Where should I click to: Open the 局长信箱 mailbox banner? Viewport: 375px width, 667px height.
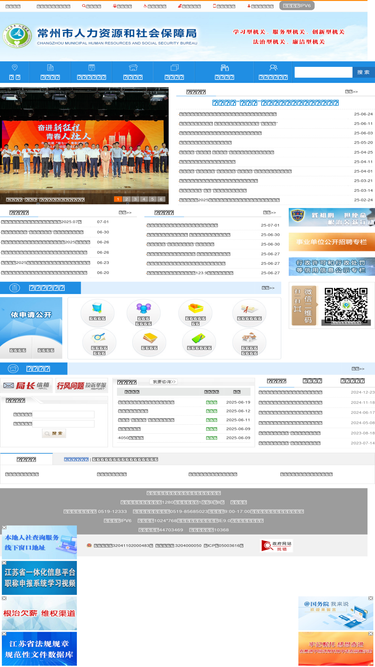[x=26, y=385]
